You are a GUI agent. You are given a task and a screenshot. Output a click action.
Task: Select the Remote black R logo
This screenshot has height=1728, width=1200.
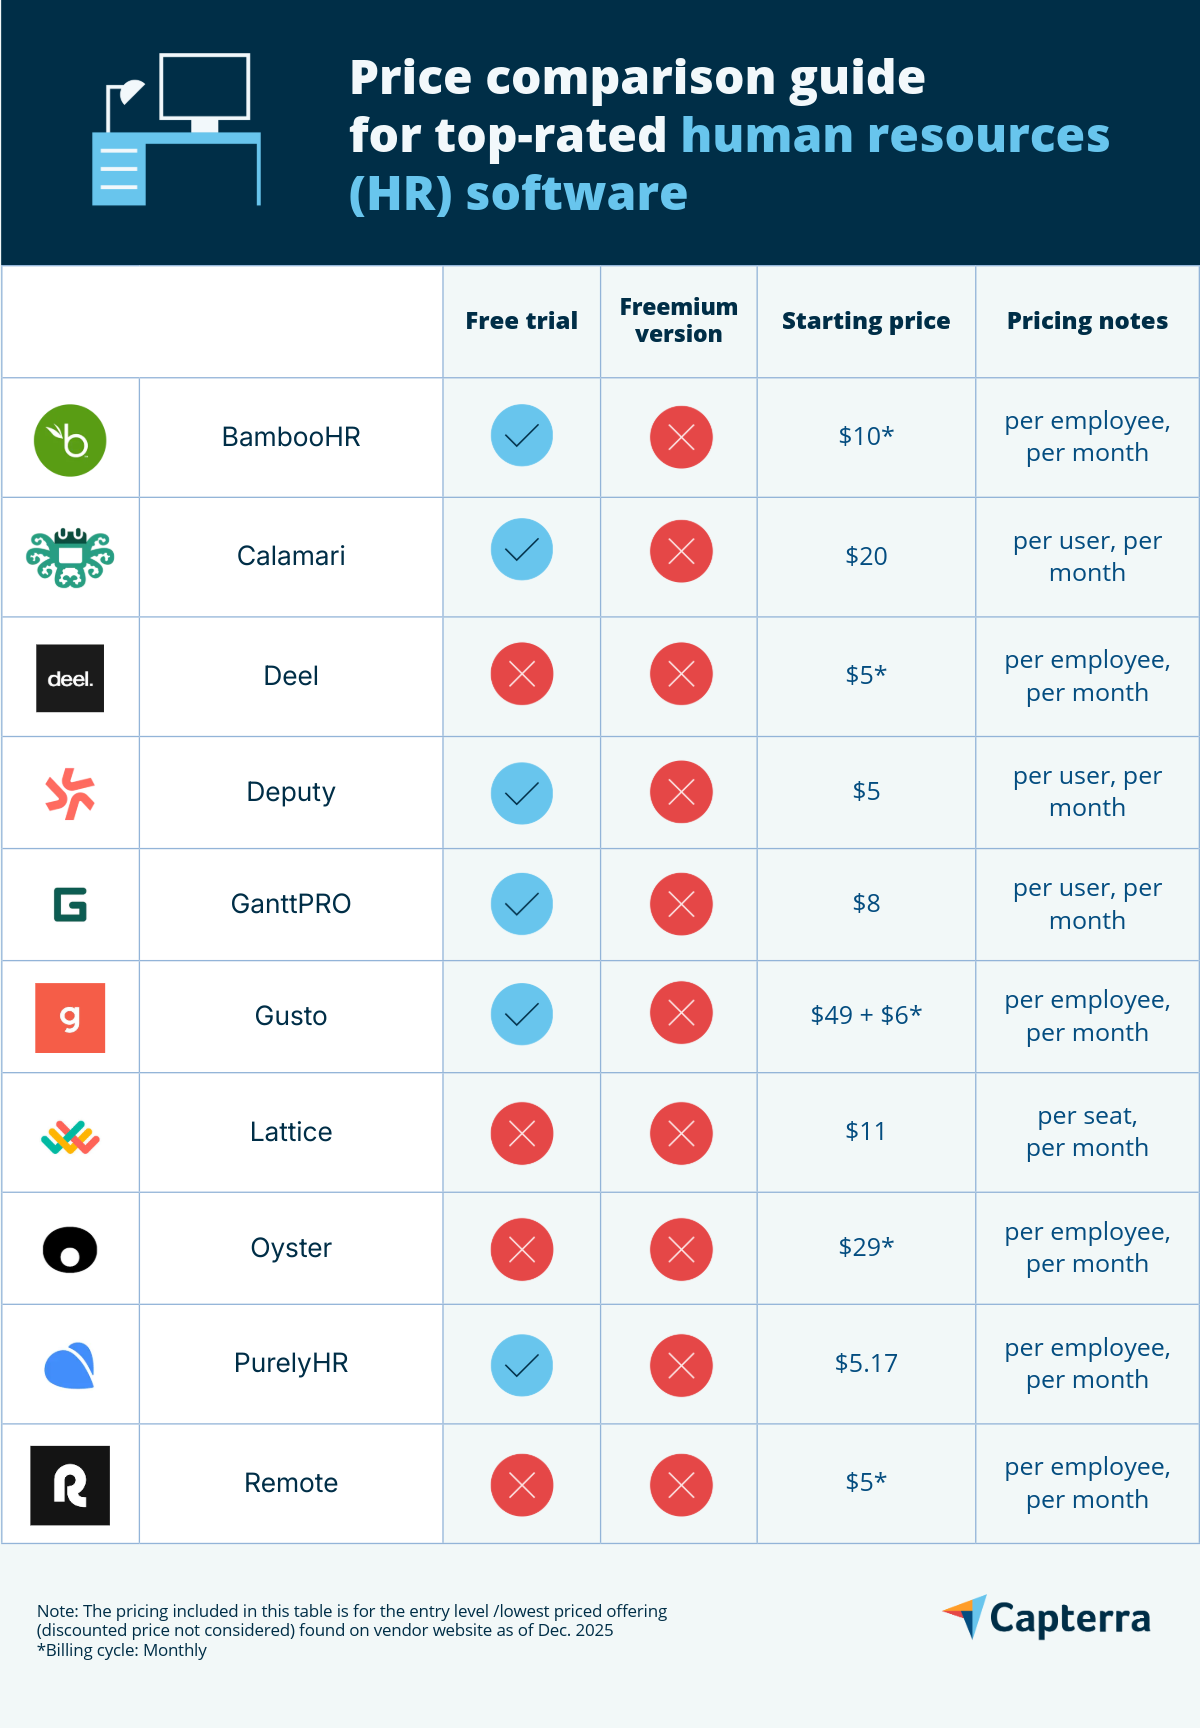pos(70,1485)
